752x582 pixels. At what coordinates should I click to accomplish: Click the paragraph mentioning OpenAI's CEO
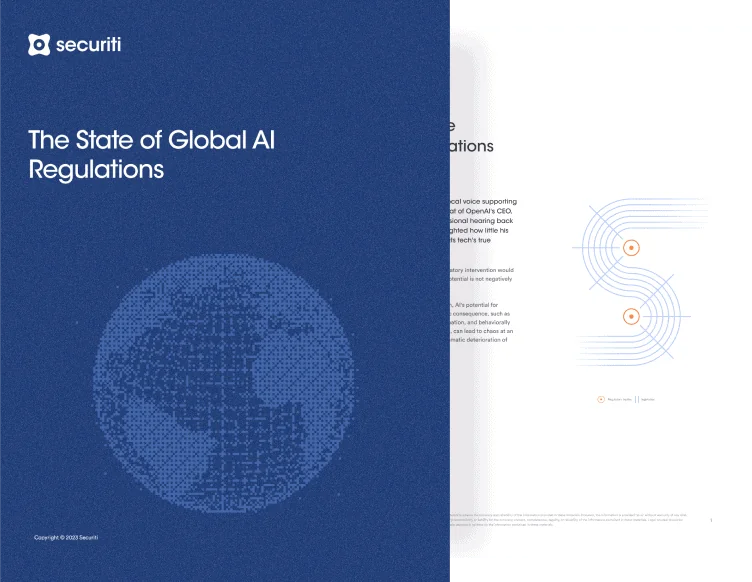483,221
